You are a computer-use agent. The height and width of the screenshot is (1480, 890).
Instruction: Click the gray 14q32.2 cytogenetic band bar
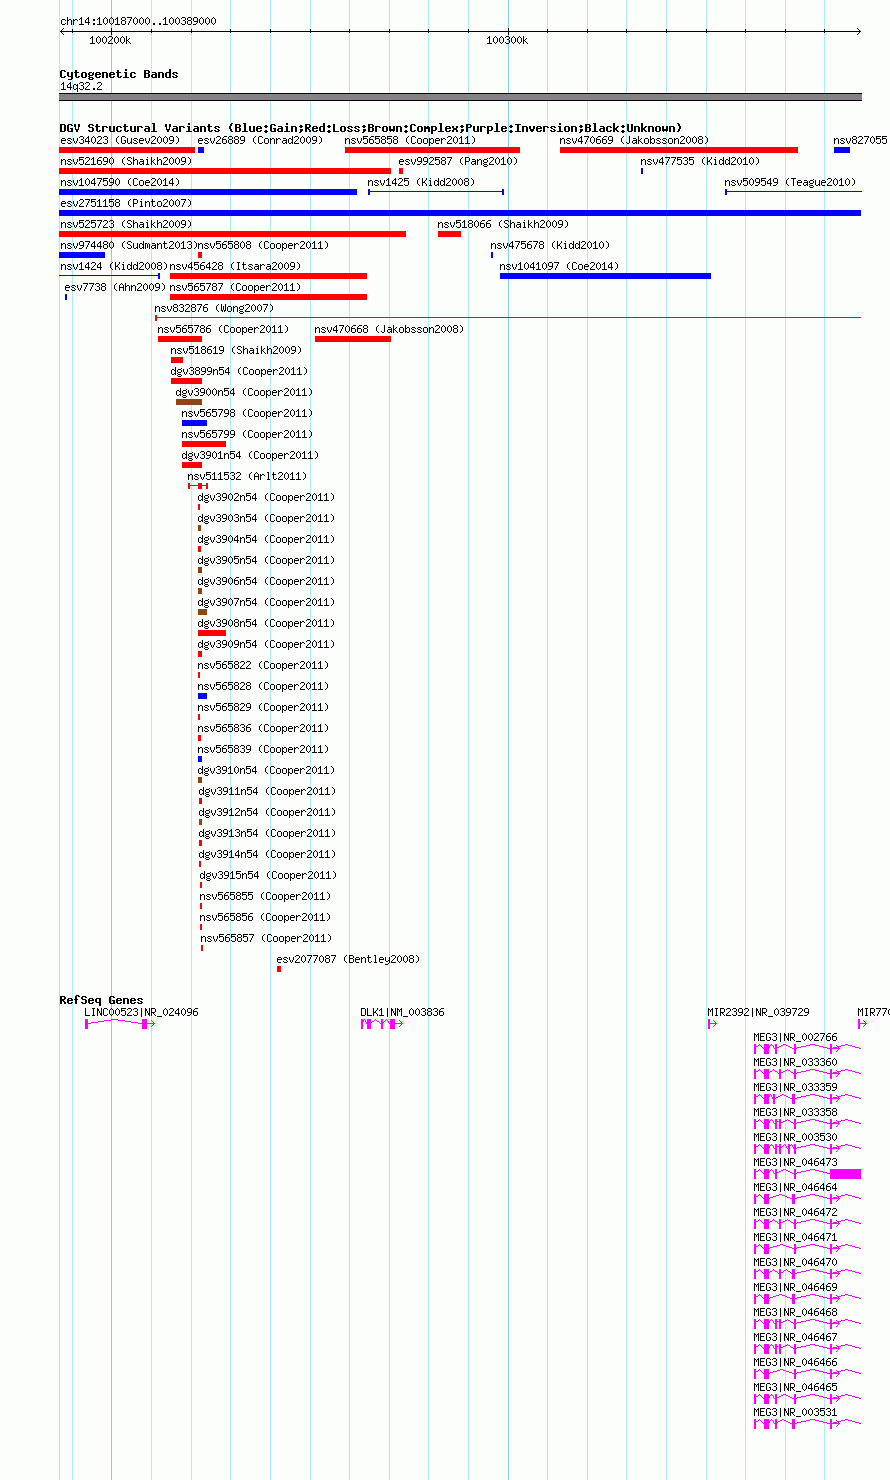click(x=460, y=97)
